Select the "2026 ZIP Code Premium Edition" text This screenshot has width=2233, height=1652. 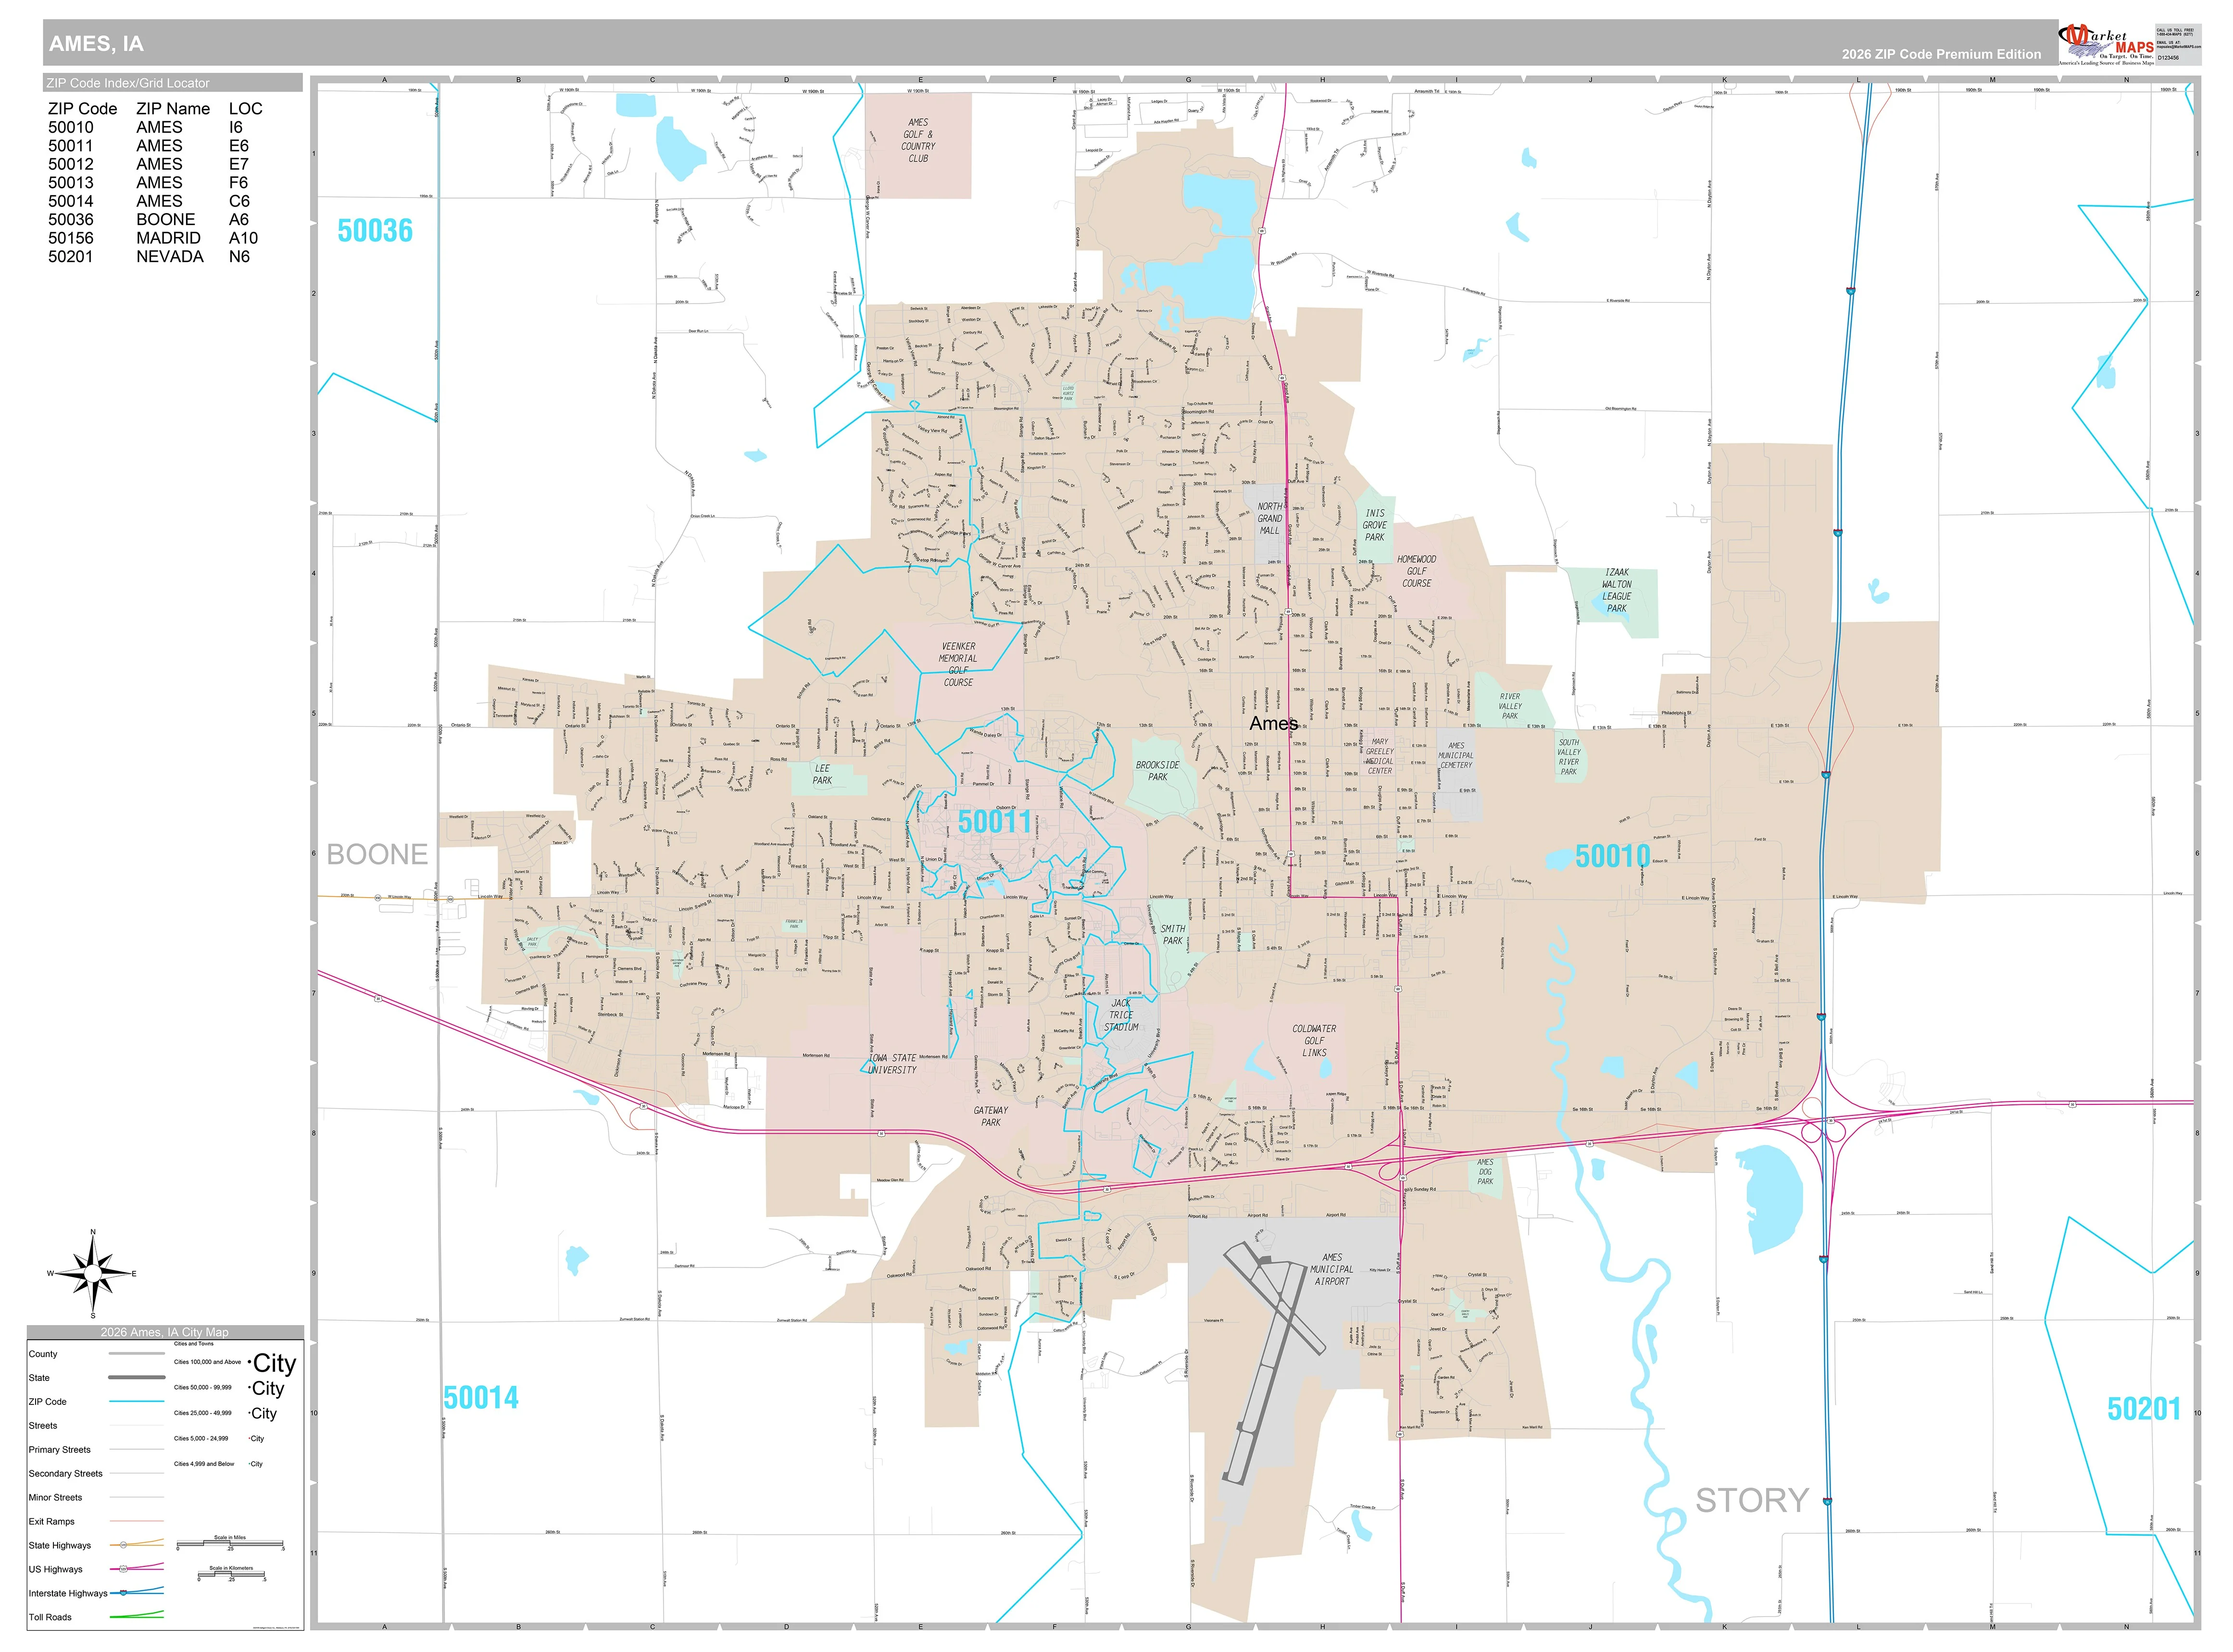pyautogui.click(x=1941, y=54)
